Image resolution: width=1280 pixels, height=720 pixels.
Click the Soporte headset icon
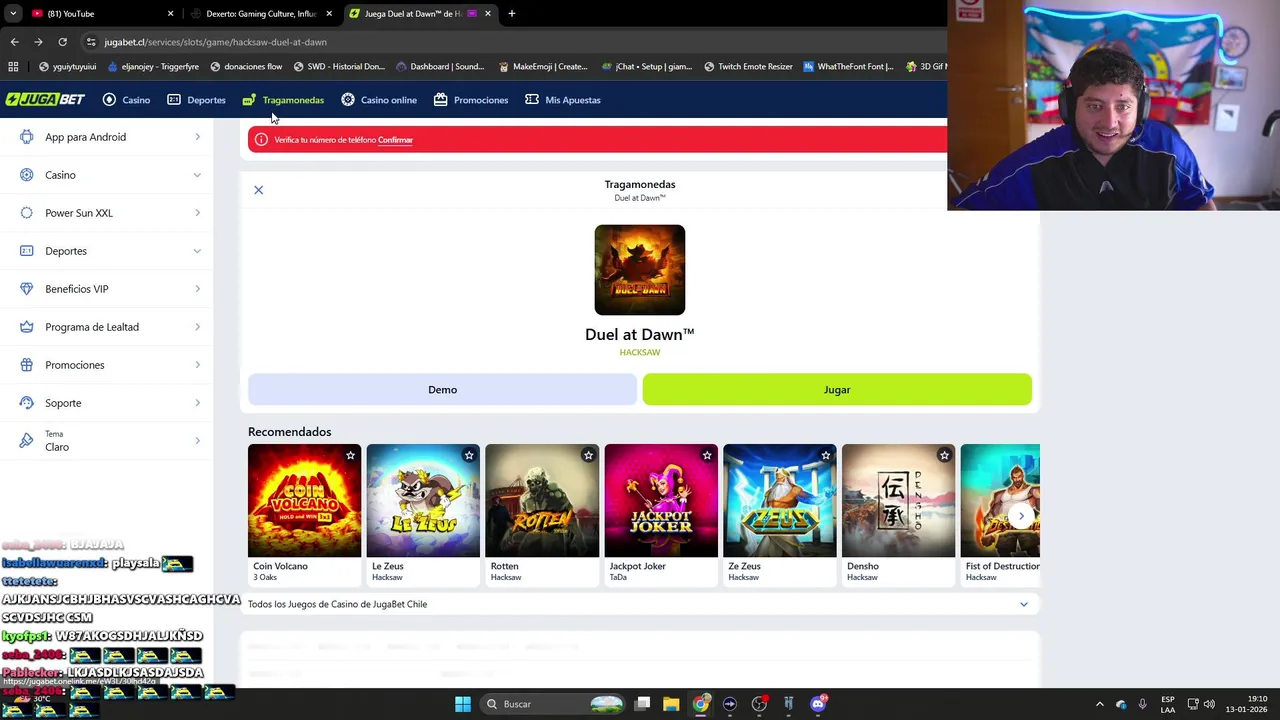point(27,403)
